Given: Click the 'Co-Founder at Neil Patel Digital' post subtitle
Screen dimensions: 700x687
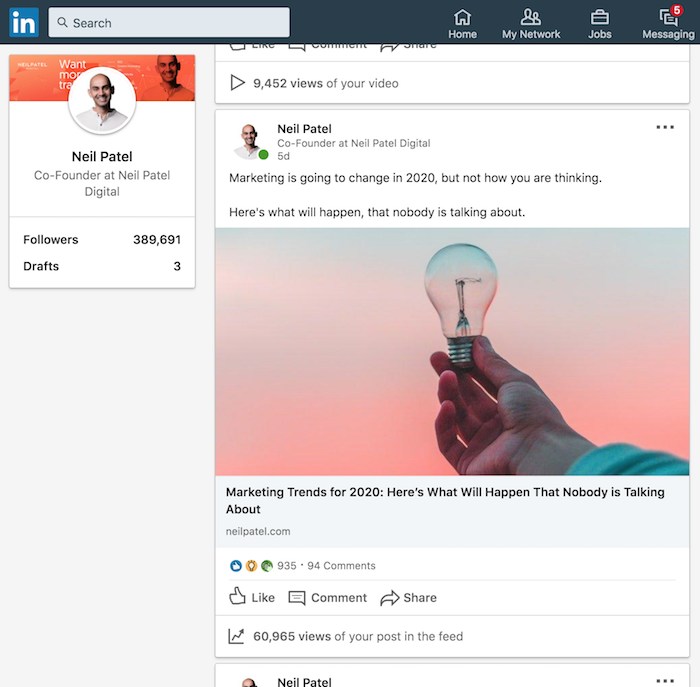Looking at the screenshot, I should pyautogui.click(x=354, y=143).
